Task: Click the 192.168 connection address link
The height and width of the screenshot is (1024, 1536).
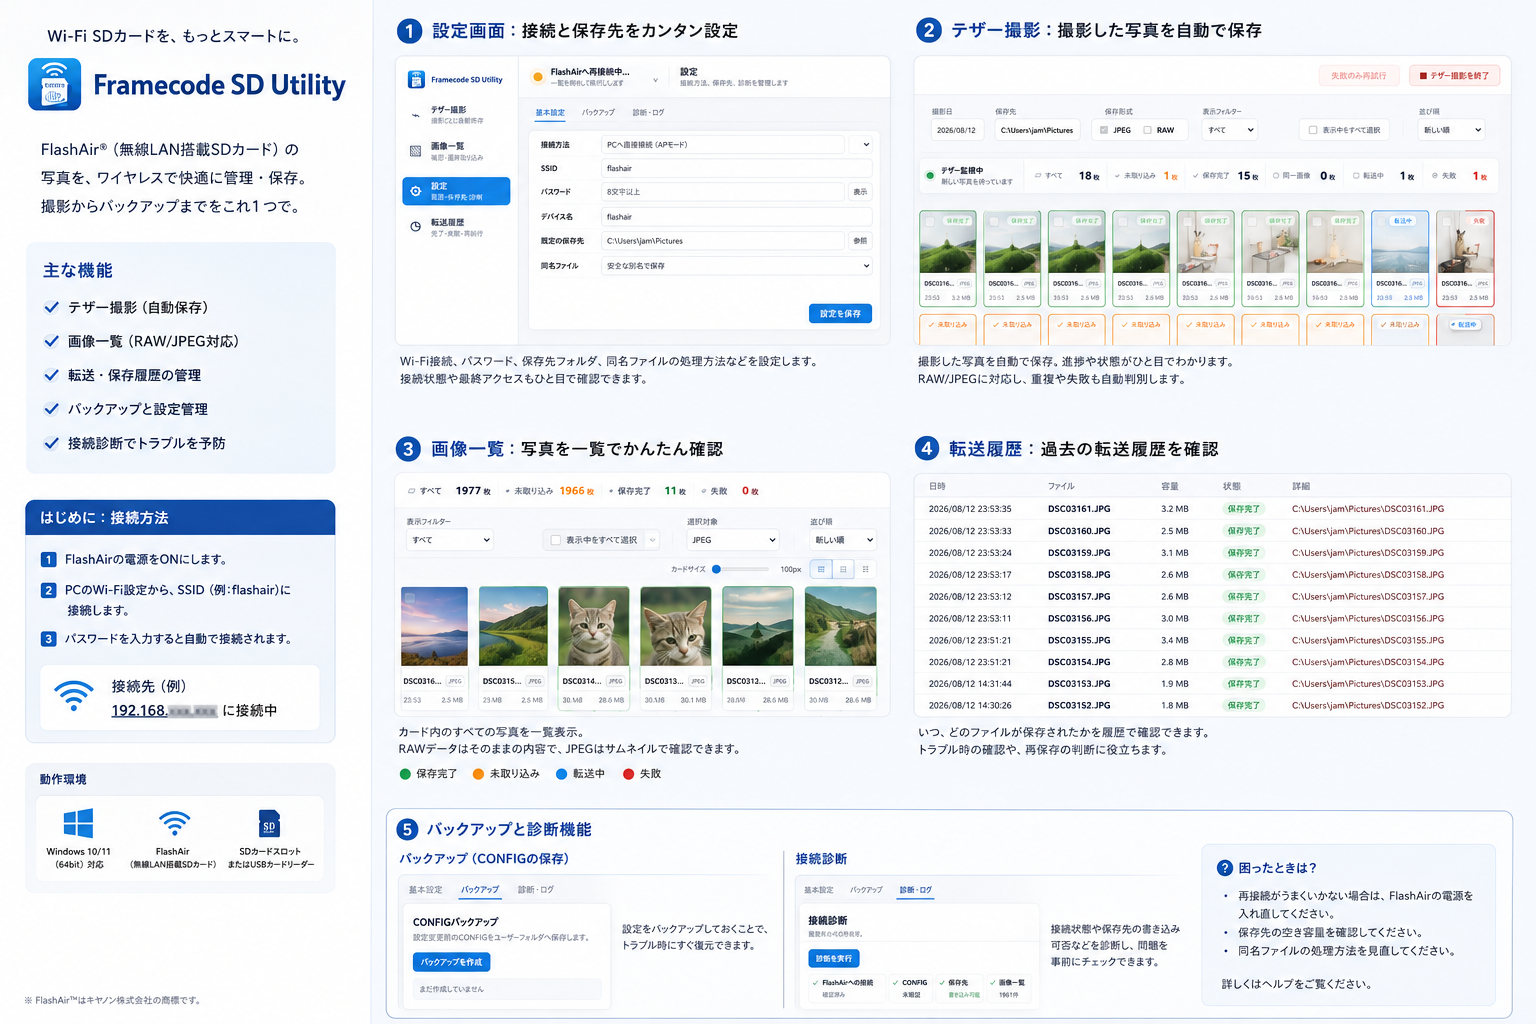Action: [x=164, y=711]
